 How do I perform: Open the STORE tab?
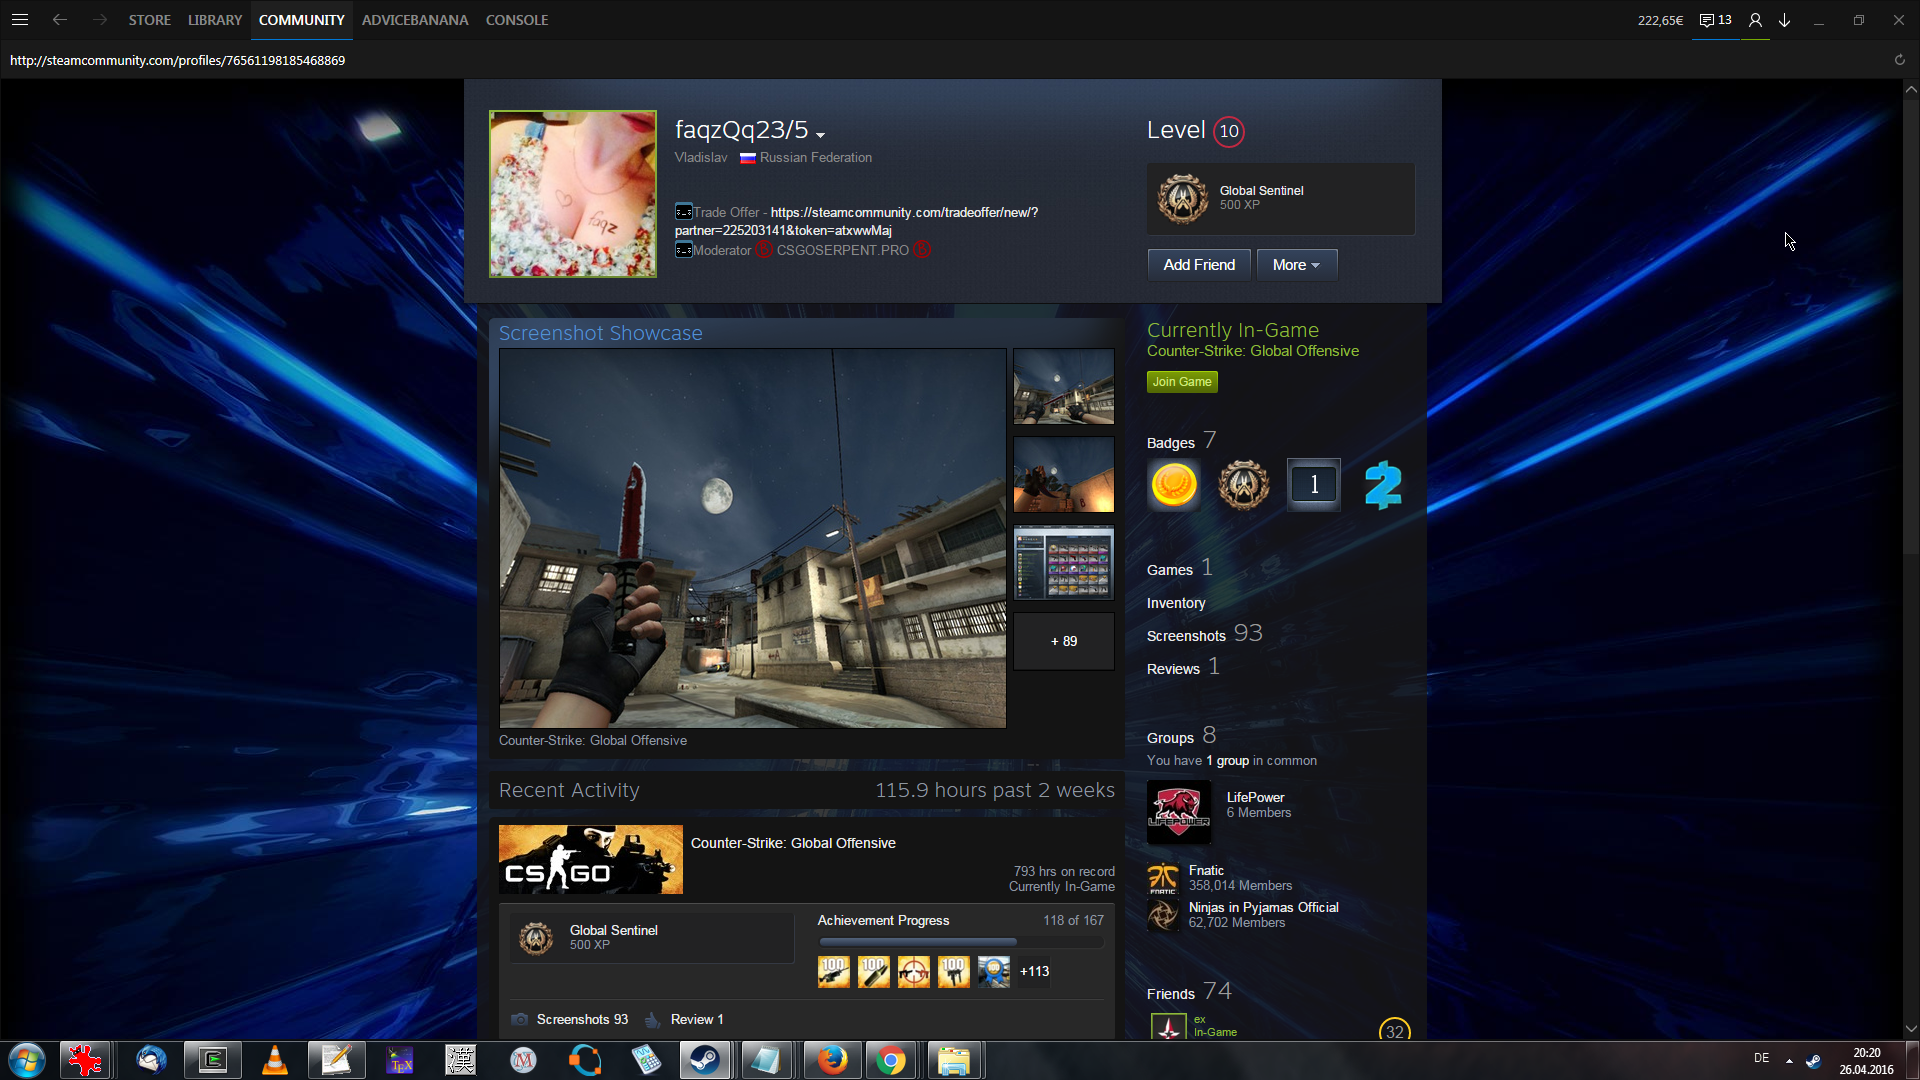(x=149, y=20)
